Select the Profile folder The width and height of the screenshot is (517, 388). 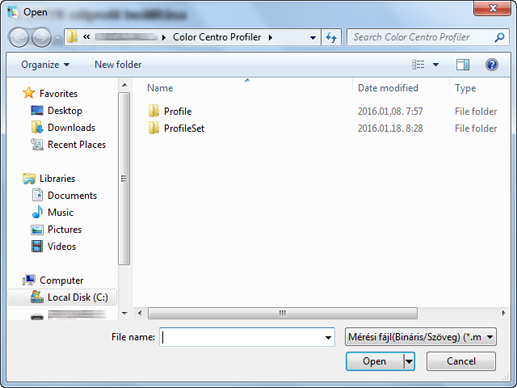pyautogui.click(x=178, y=111)
